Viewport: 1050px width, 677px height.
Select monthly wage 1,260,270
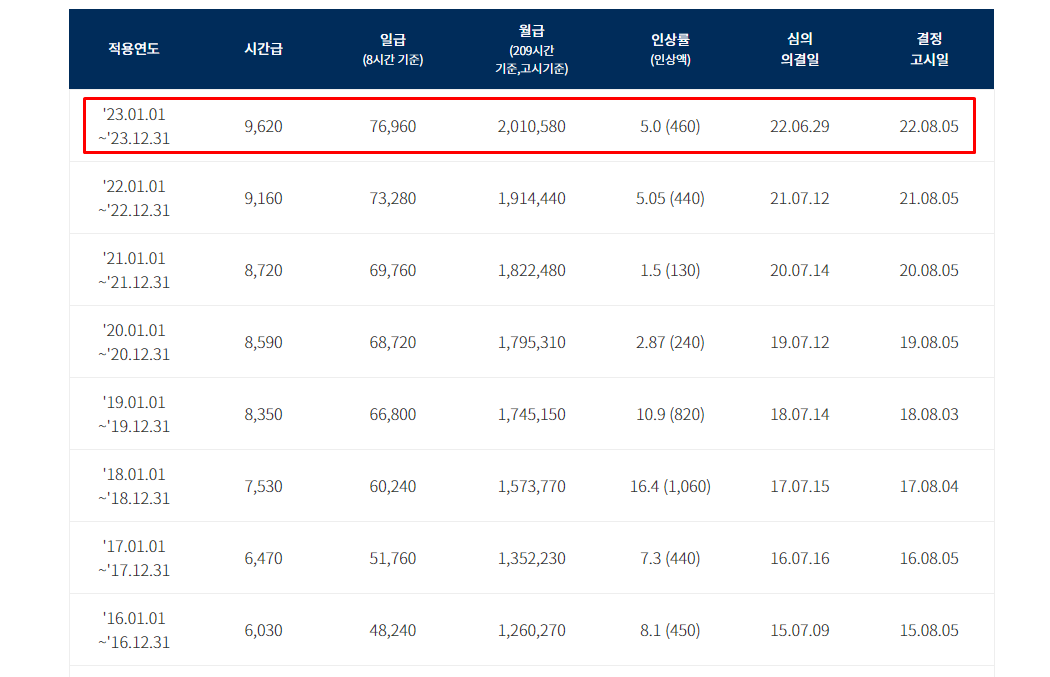click(532, 630)
